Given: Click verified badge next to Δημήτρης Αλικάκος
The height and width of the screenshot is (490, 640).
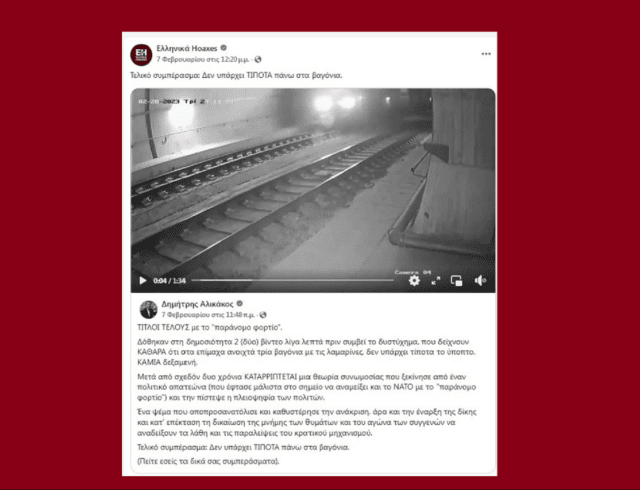Looking at the screenshot, I should click(x=240, y=303).
